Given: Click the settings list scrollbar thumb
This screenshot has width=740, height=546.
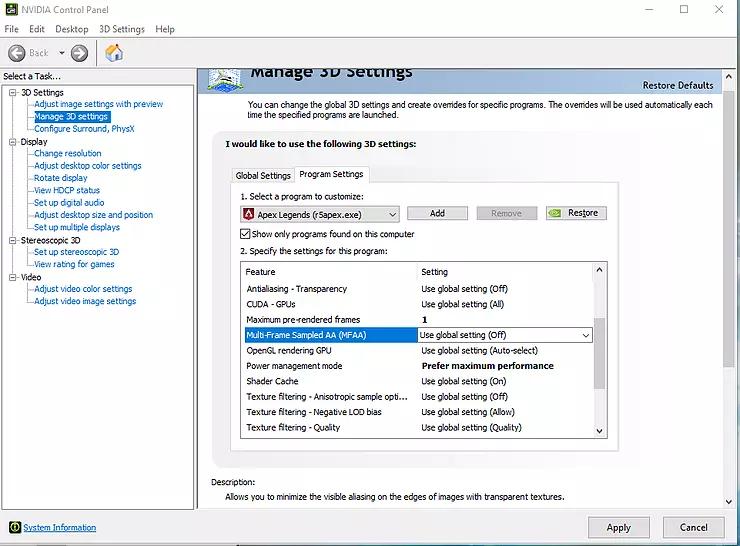Looking at the screenshot, I should click(x=599, y=353).
